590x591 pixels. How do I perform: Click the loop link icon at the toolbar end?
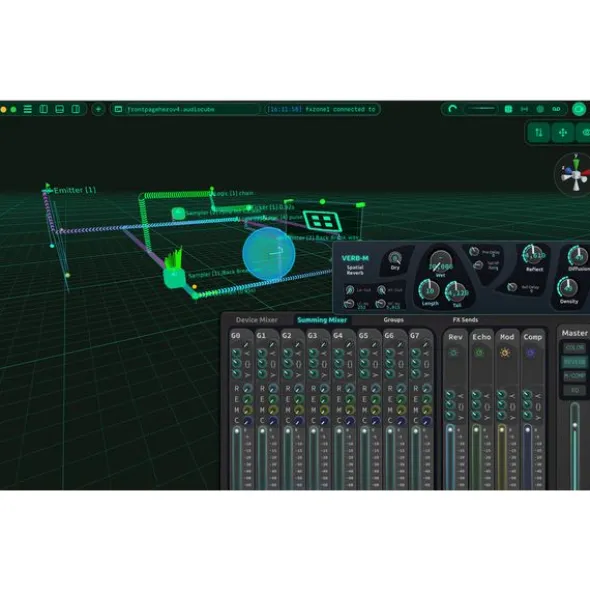(556, 109)
